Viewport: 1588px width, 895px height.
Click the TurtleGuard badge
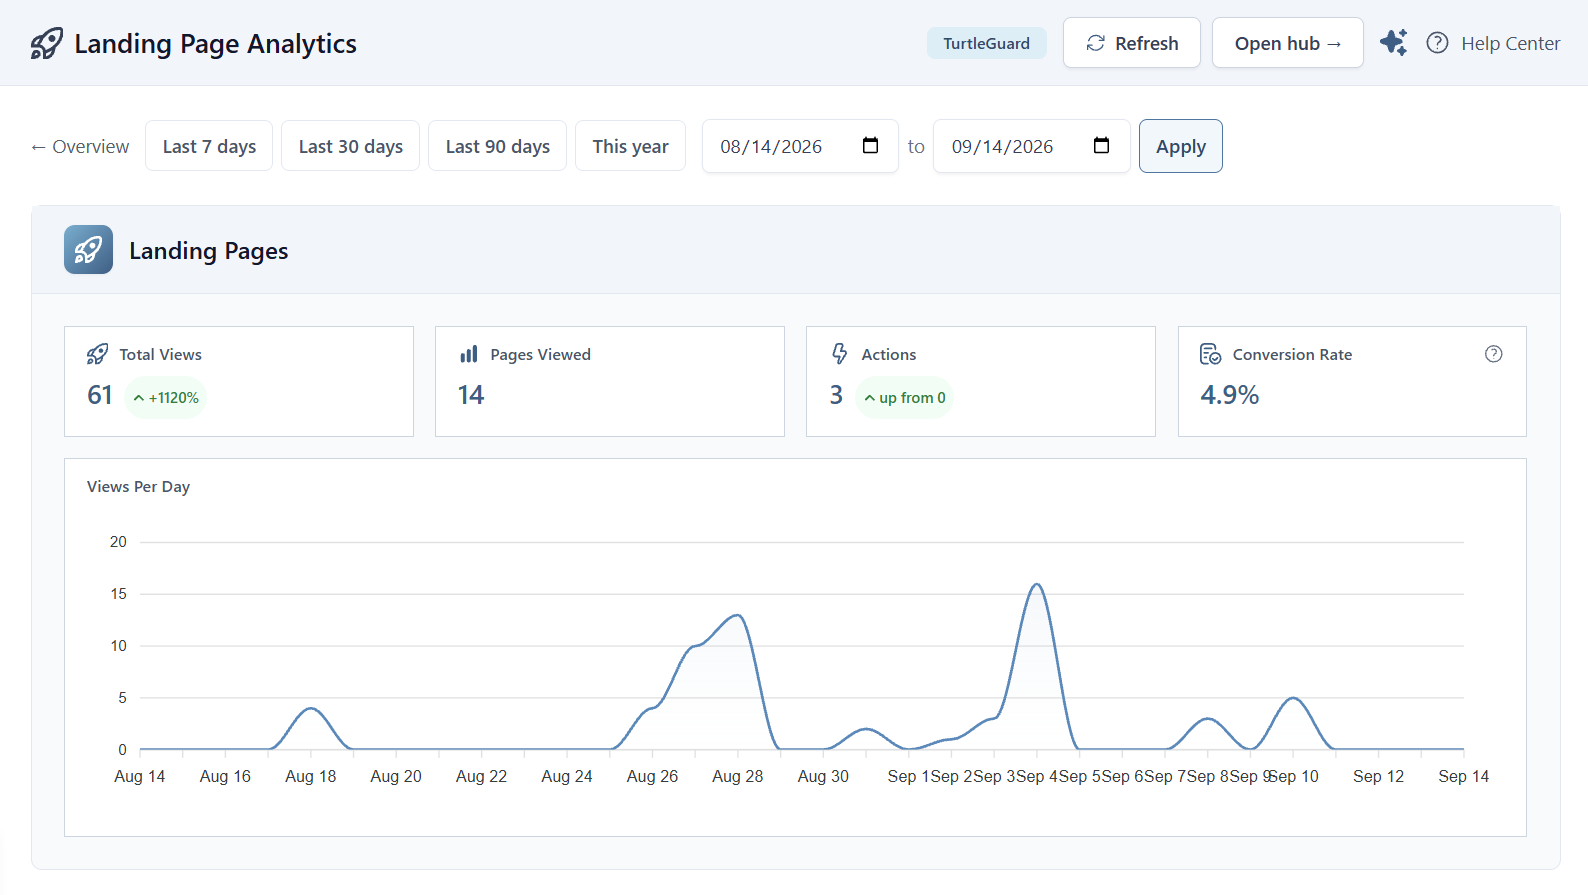click(986, 43)
